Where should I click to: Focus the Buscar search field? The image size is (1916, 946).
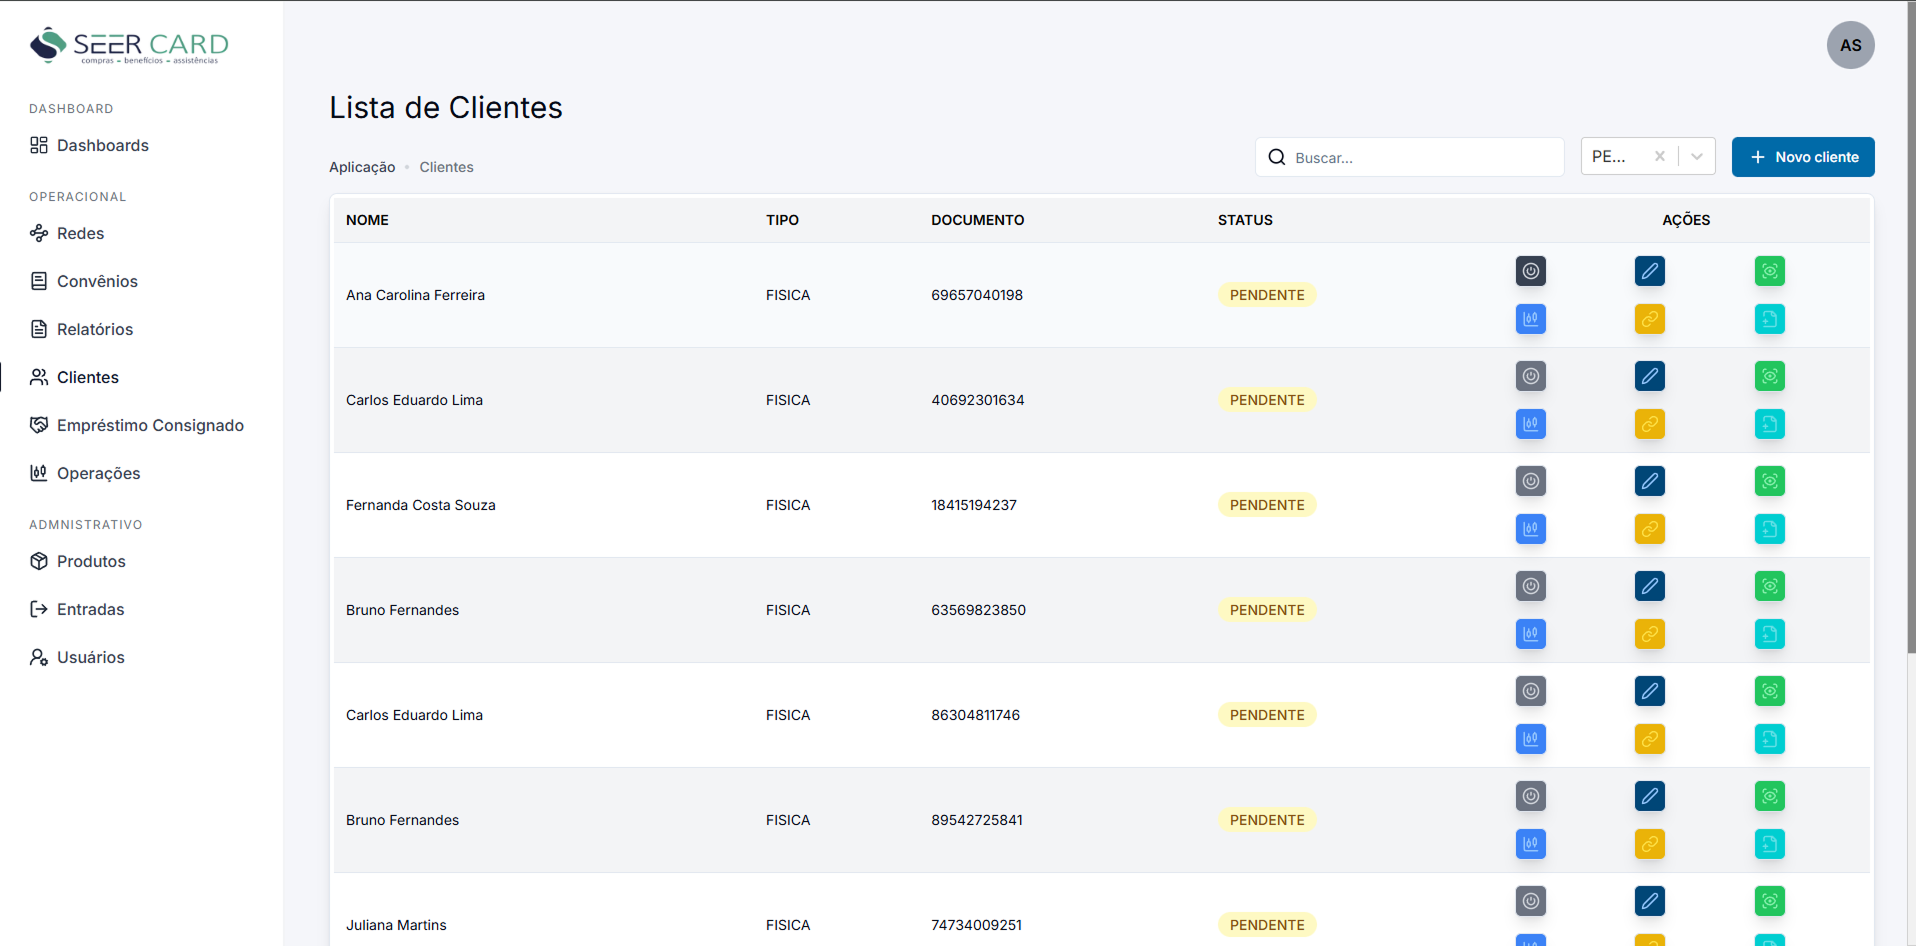[x=1420, y=157]
